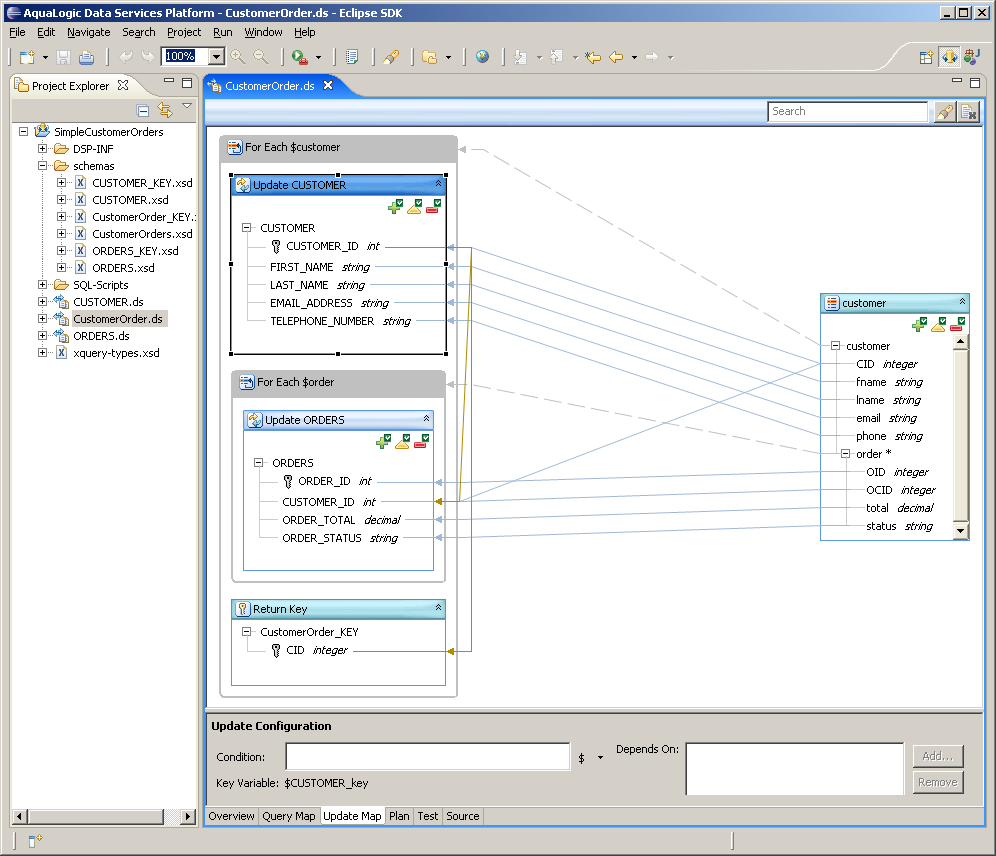This screenshot has height=856, width=996.
Task: Click the Condition input field
Action: click(427, 757)
